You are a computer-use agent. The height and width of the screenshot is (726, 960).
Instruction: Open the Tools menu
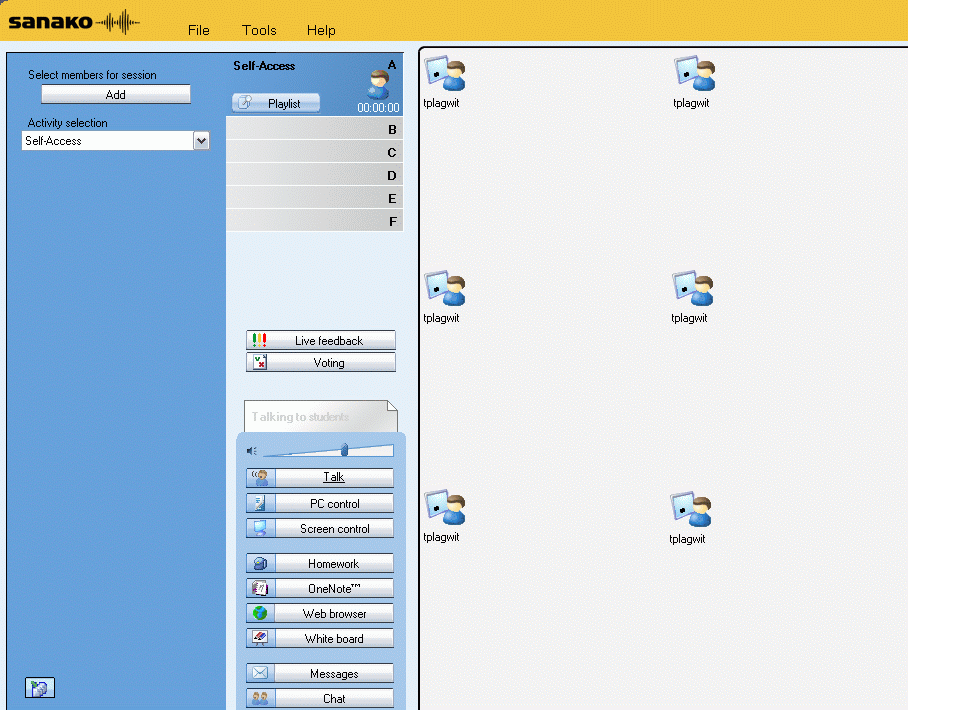coord(259,30)
